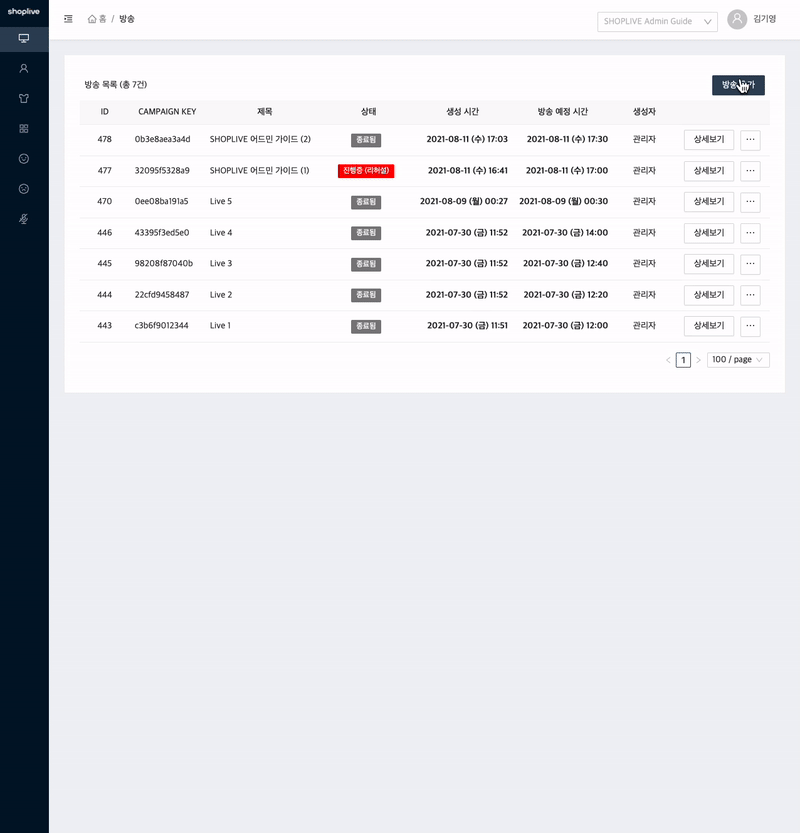Click the 방송 추가 button
The image size is (800, 833).
tap(738, 85)
